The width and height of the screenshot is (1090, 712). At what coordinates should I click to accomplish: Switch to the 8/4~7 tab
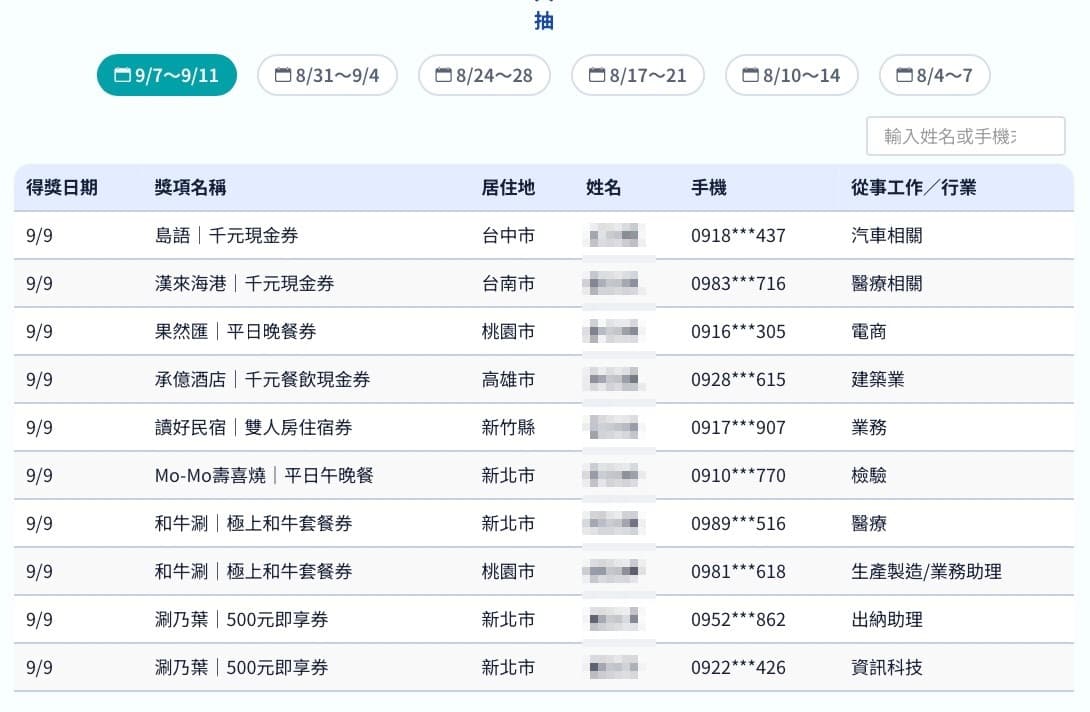(x=934, y=75)
